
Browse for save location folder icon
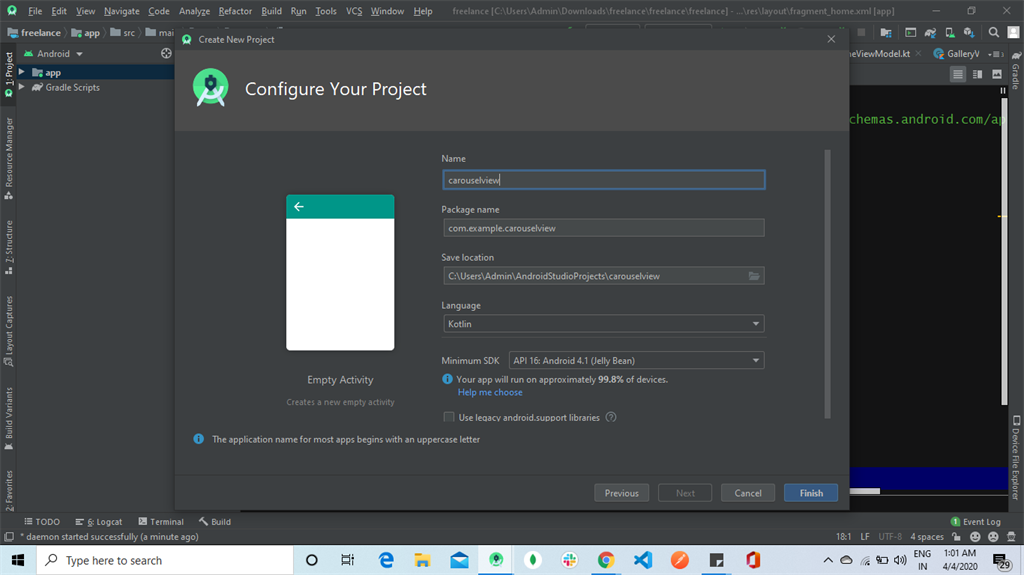tap(754, 276)
